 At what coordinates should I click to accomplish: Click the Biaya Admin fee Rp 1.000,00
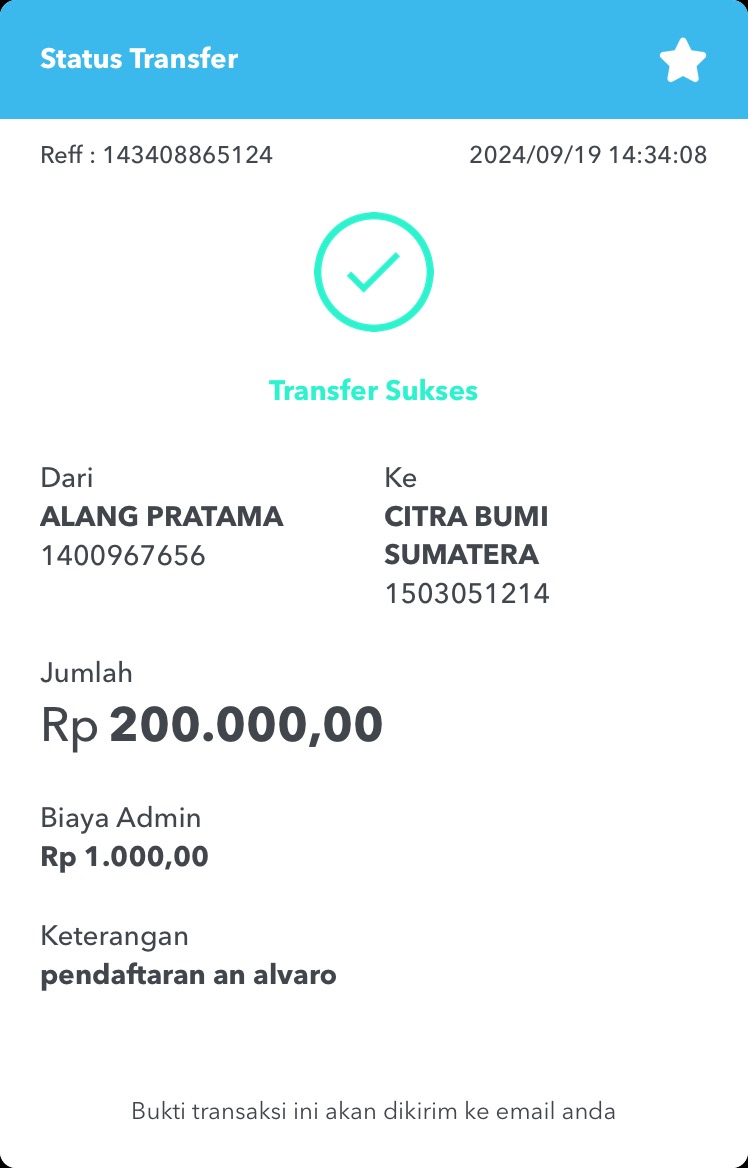(x=124, y=857)
